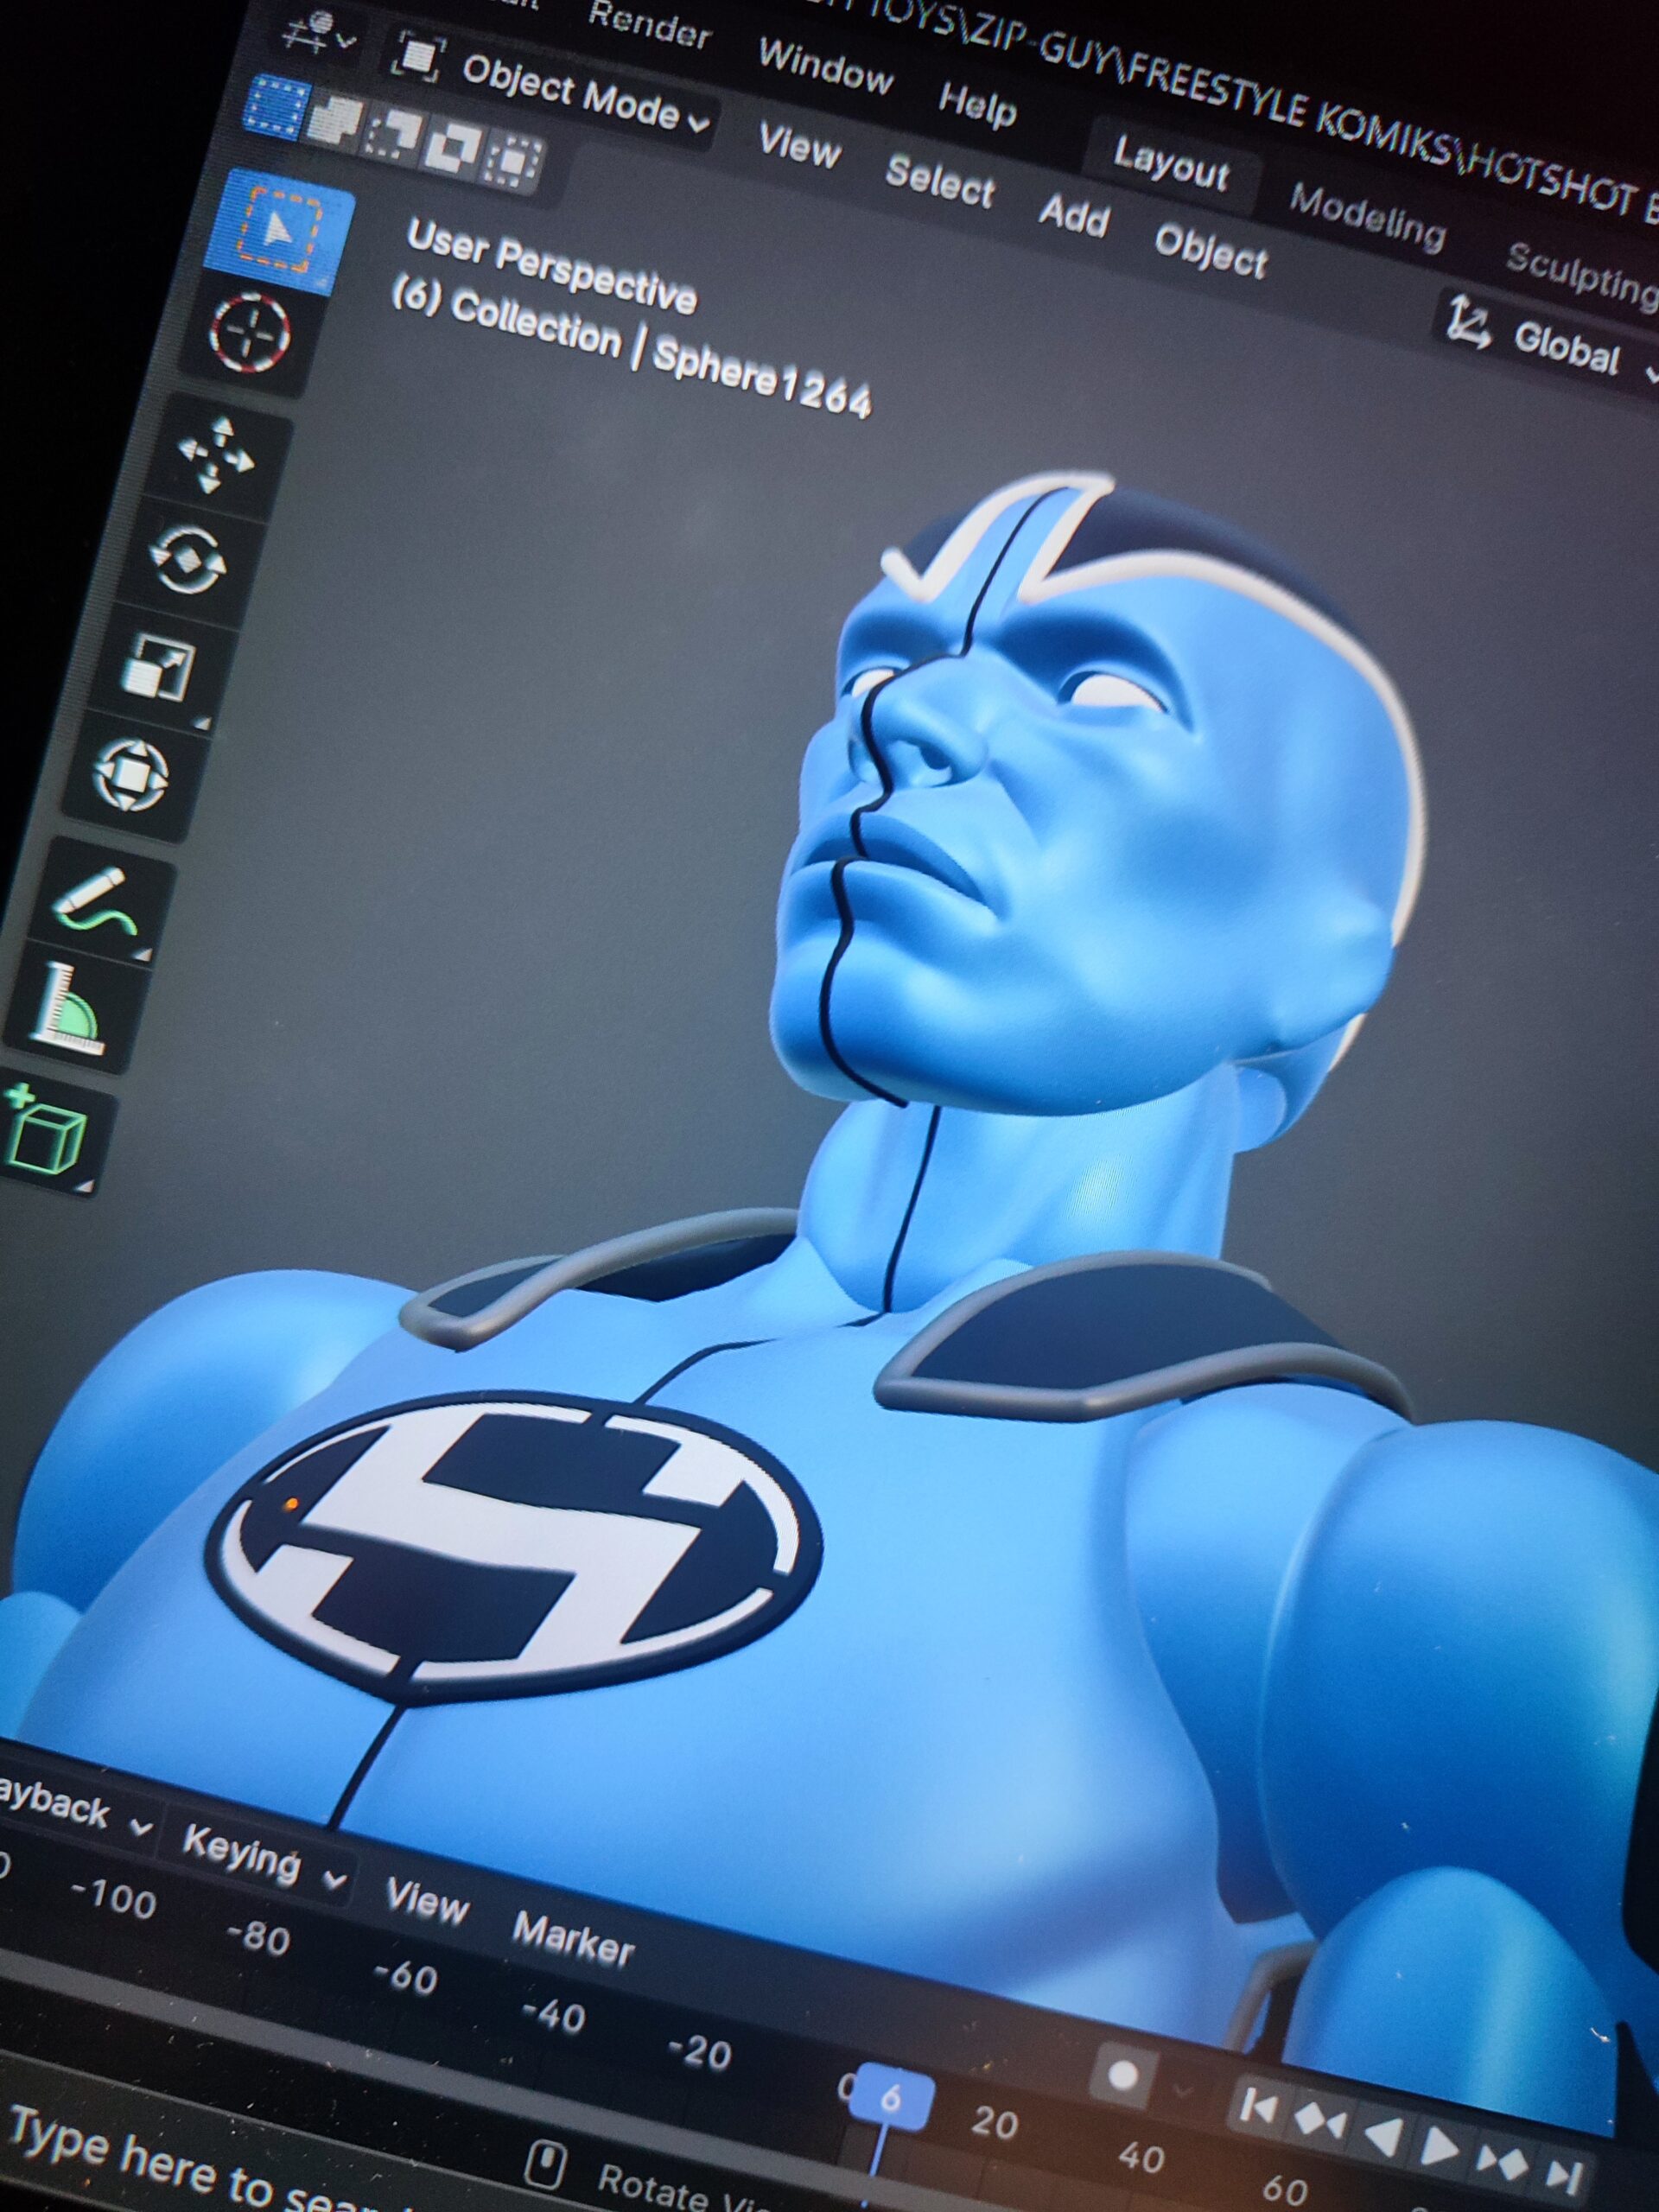1659x2212 pixels.
Task: Open the viewport Select menu
Action: [940, 181]
